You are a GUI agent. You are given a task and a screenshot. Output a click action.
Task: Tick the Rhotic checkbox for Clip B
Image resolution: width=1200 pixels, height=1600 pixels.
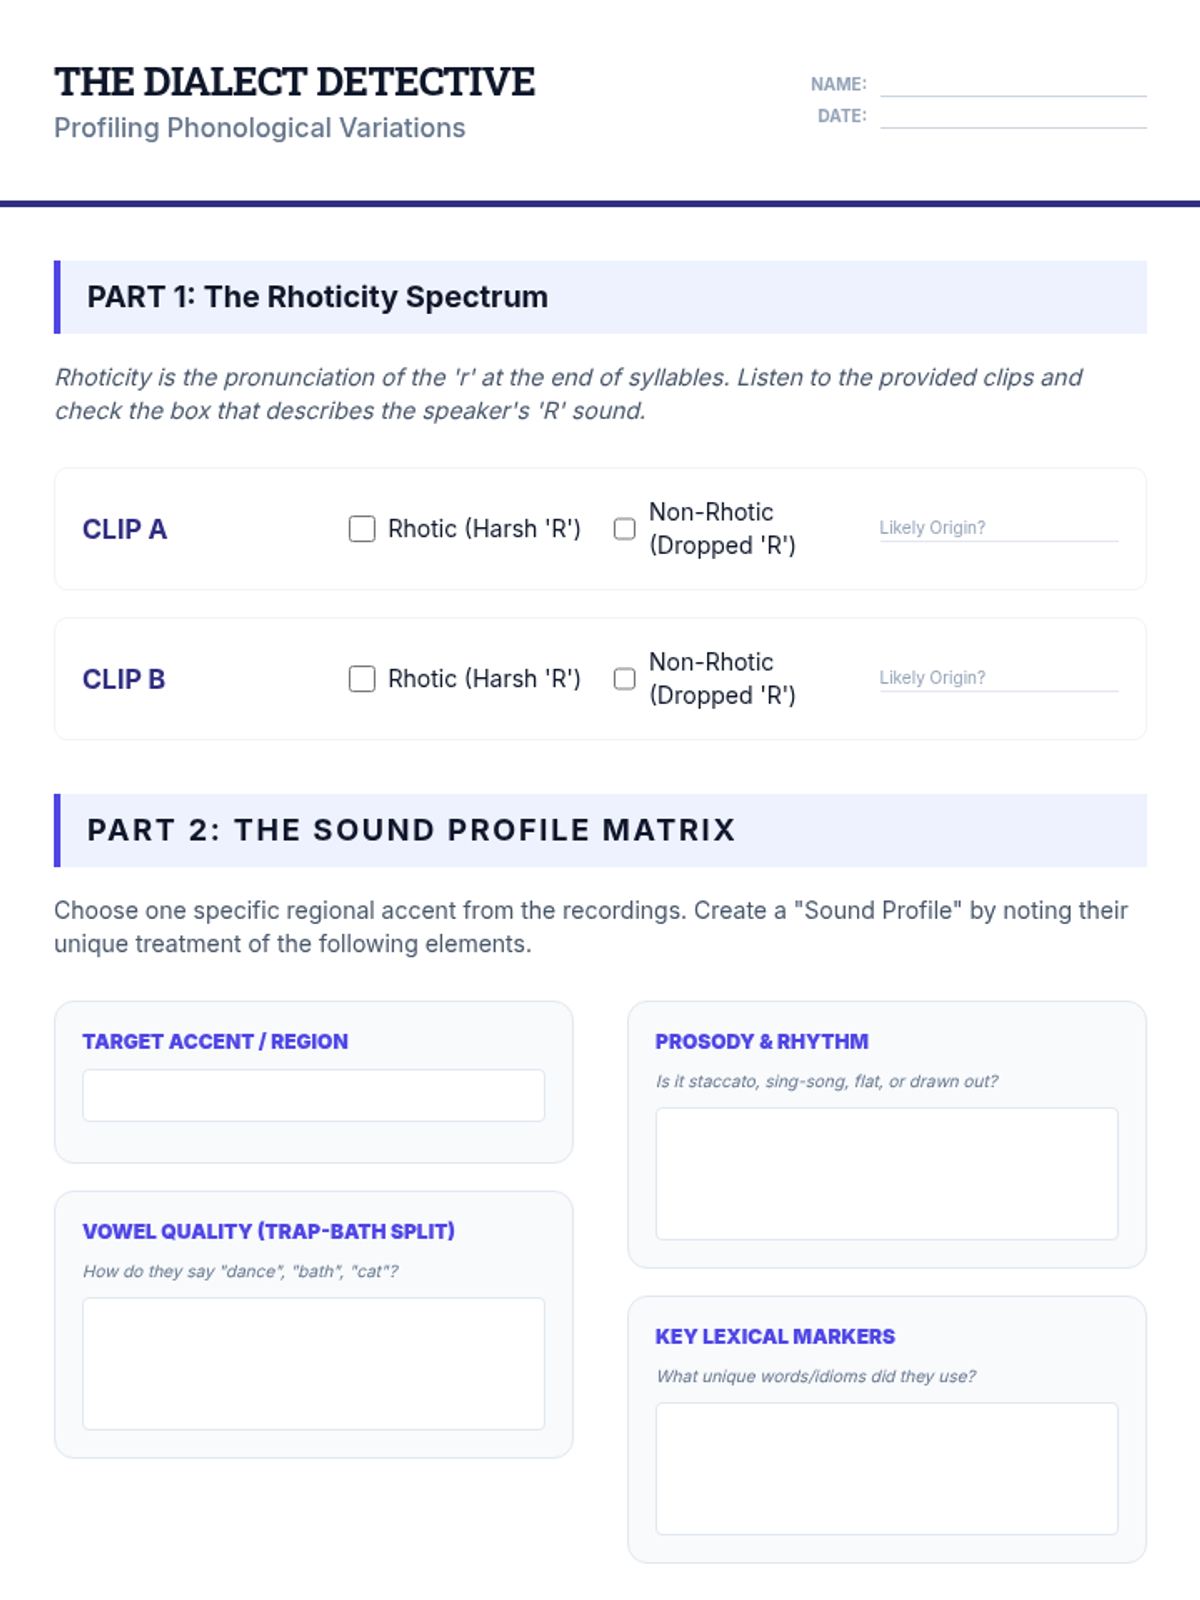[362, 679]
